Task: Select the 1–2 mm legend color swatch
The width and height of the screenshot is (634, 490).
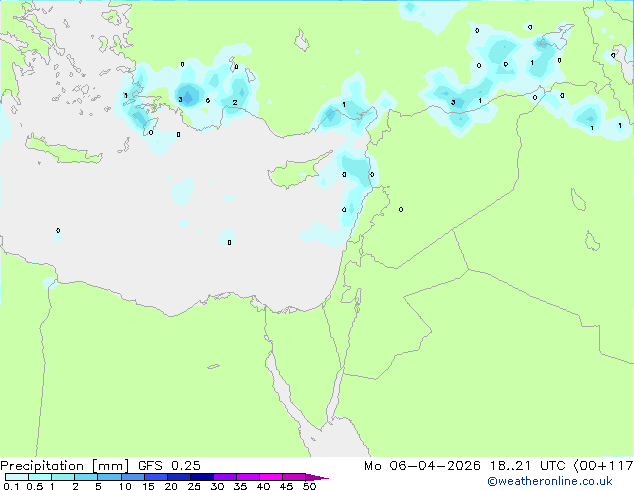Action: 63,477
